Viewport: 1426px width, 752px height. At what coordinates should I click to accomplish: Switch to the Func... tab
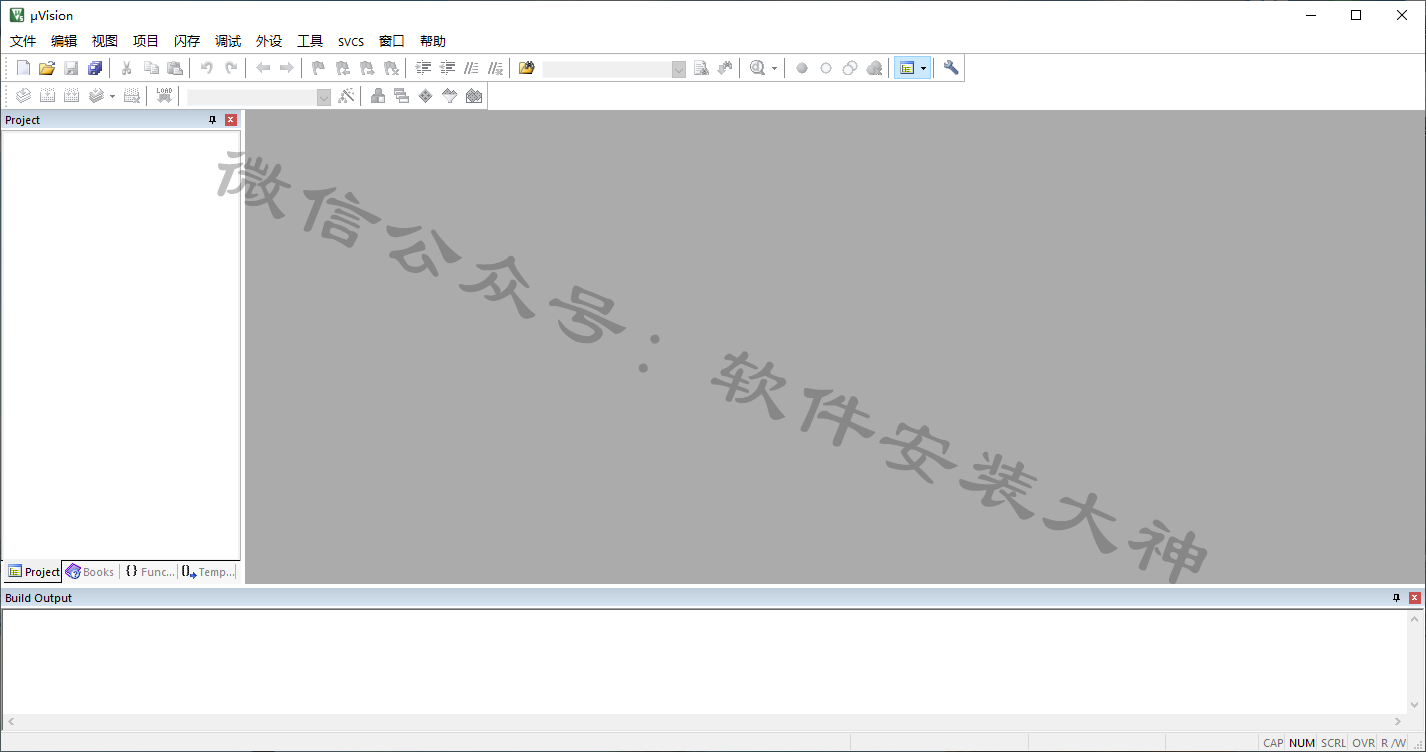click(150, 572)
